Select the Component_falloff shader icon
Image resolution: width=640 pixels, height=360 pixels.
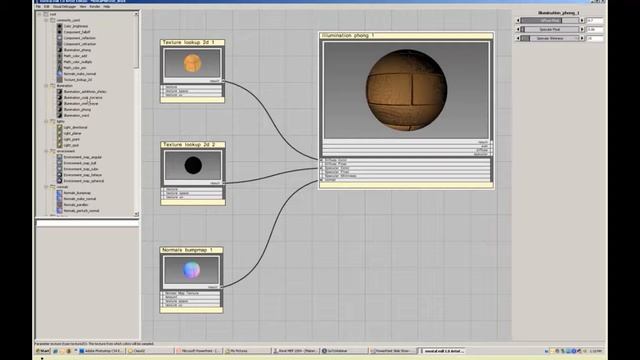point(60,32)
